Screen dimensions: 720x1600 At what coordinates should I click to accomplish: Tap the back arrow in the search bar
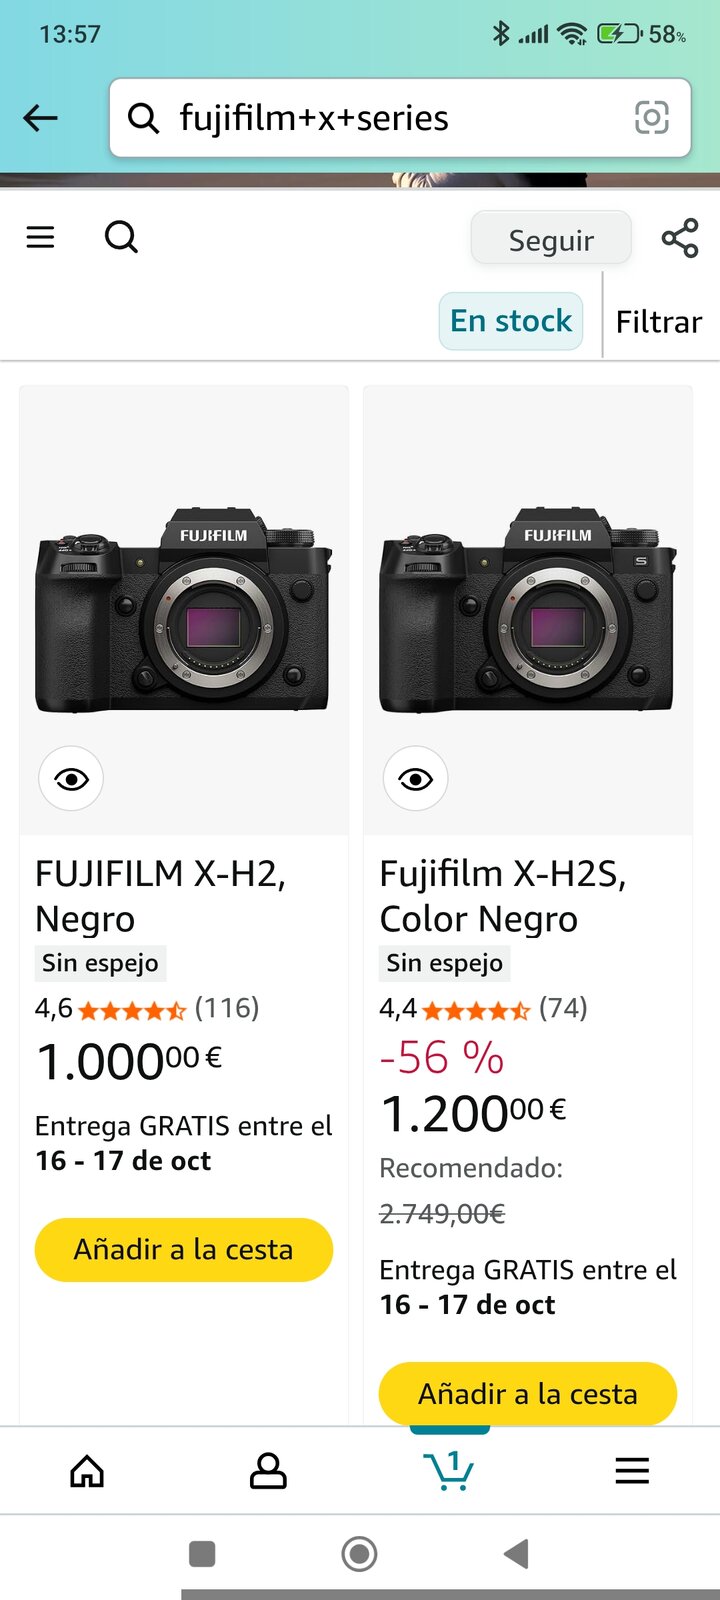click(x=41, y=118)
